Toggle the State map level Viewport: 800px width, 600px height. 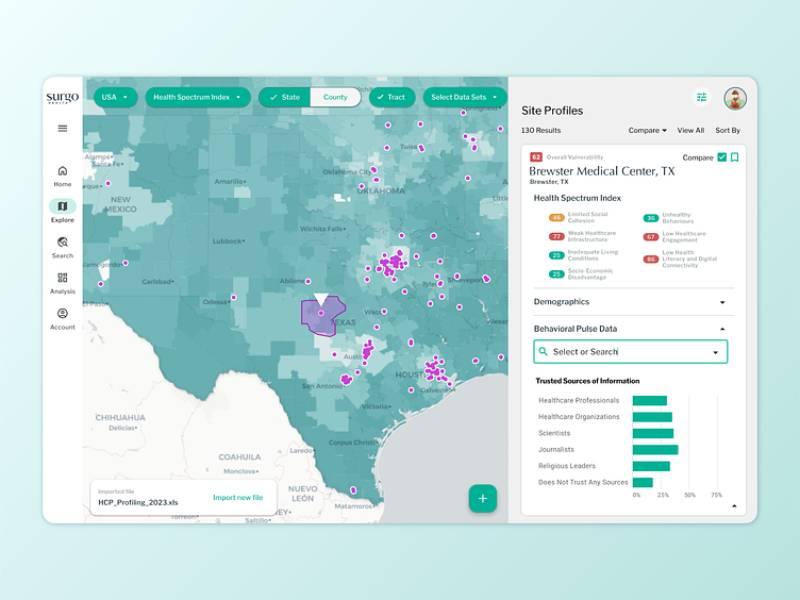pyautogui.click(x=285, y=97)
